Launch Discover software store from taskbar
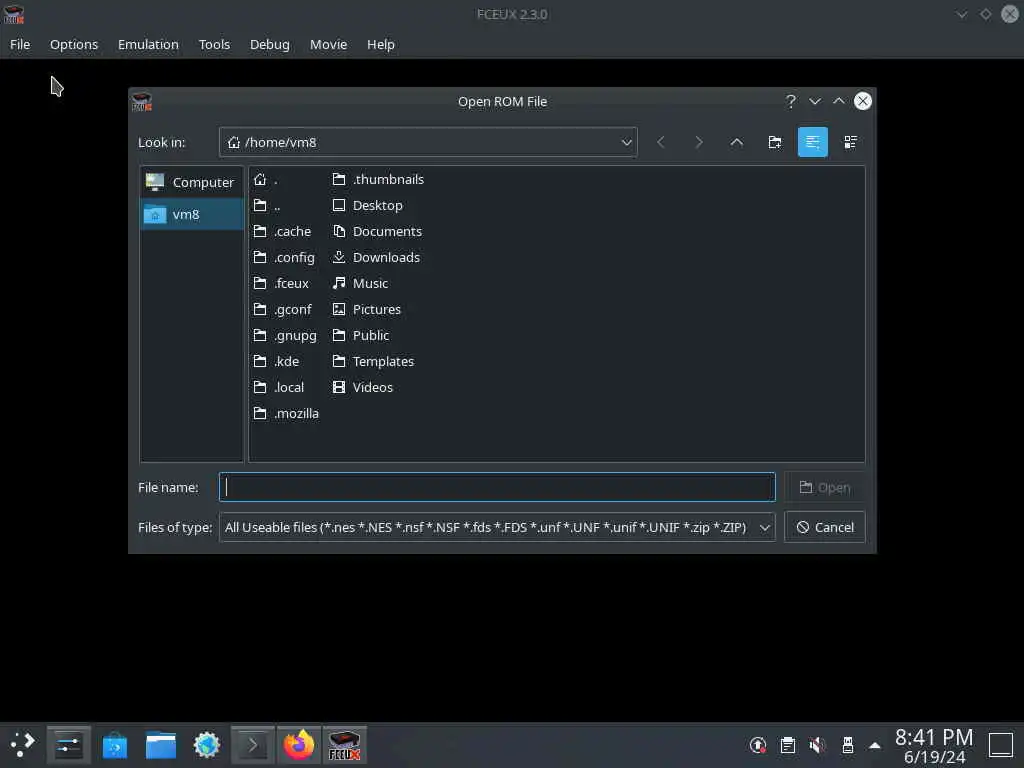The image size is (1024, 768). pos(115,744)
